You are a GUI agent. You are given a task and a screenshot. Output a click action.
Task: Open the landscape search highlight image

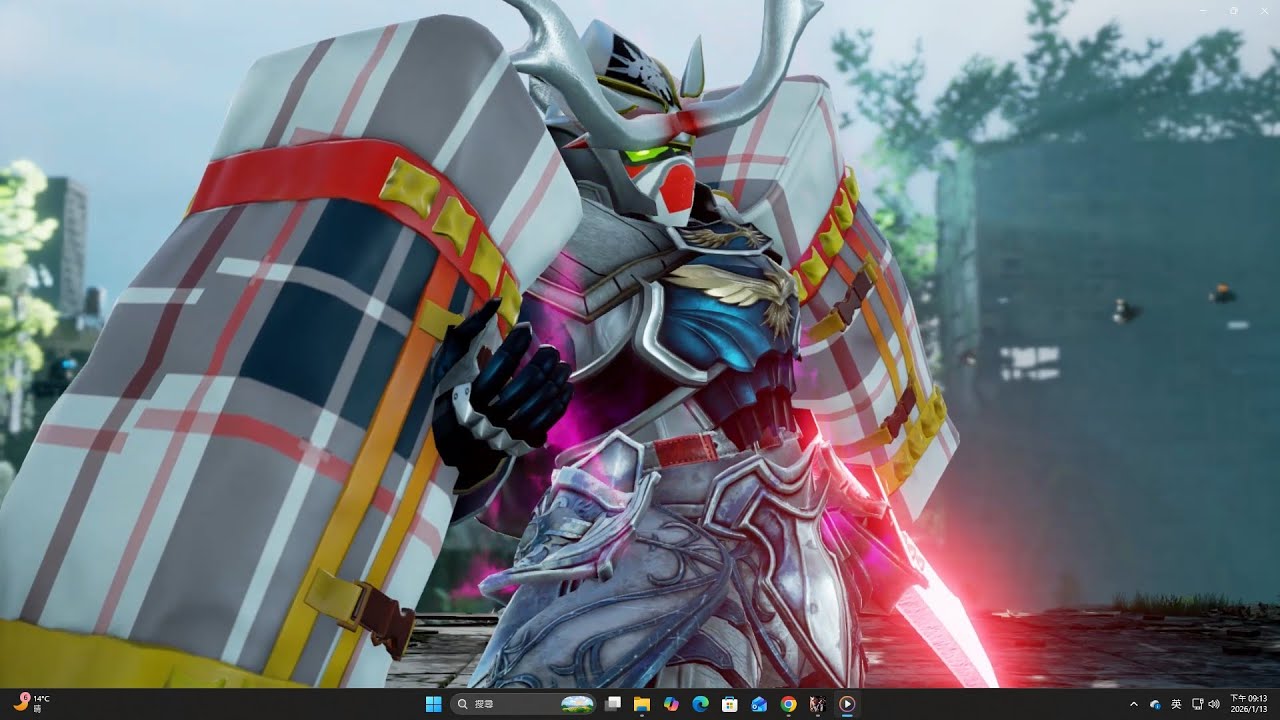[x=577, y=704]
